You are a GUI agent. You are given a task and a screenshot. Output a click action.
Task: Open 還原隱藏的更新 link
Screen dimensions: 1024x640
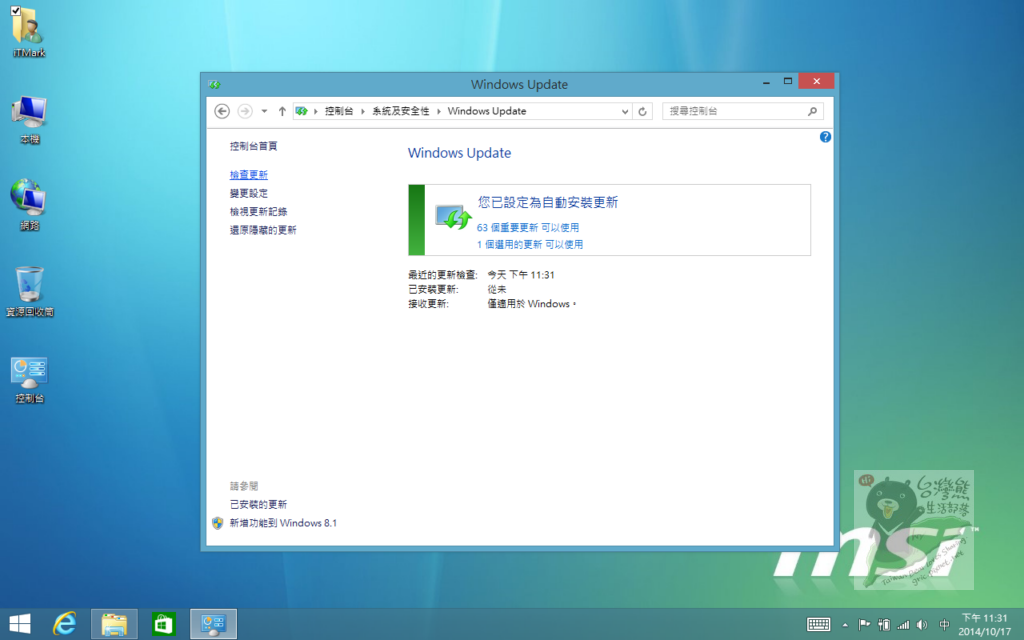tap(263, 229)
